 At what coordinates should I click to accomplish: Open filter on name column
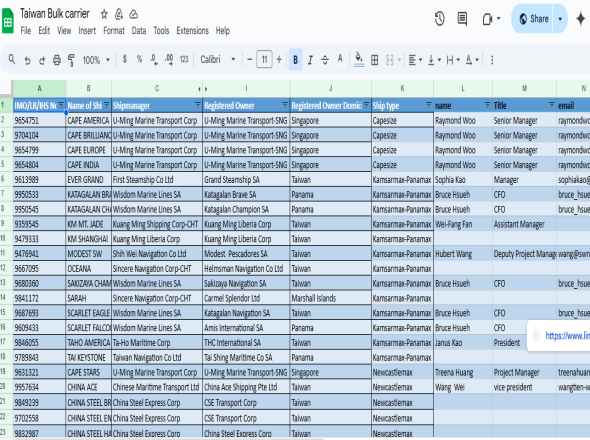pos(487,105)
